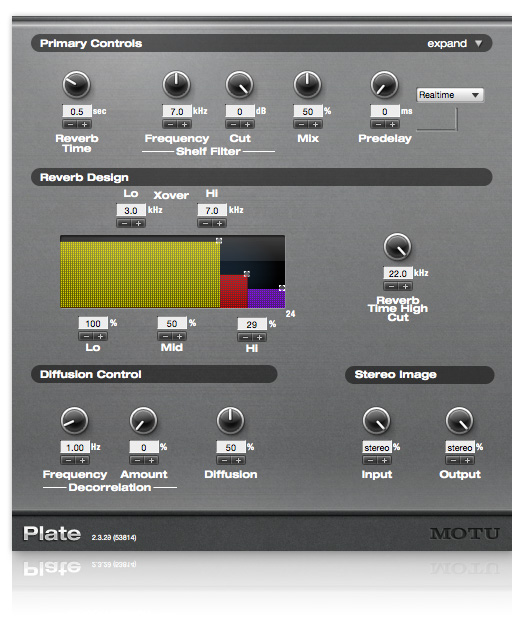Click the Diffusion 50 % value field

point(231,447)
